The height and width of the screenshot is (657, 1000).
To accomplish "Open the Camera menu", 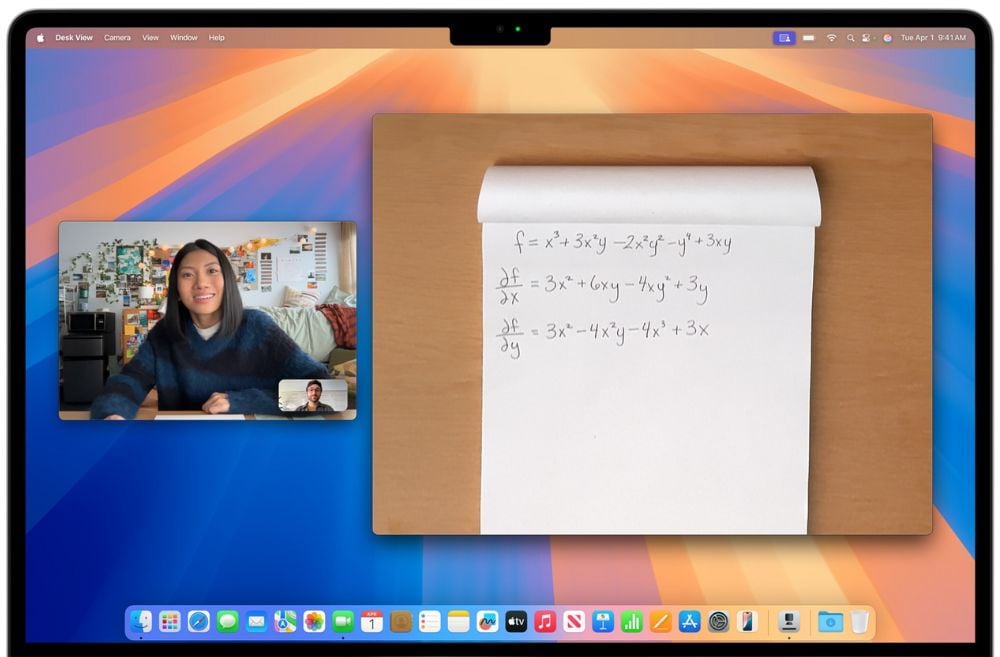I will tap(117, 38).
